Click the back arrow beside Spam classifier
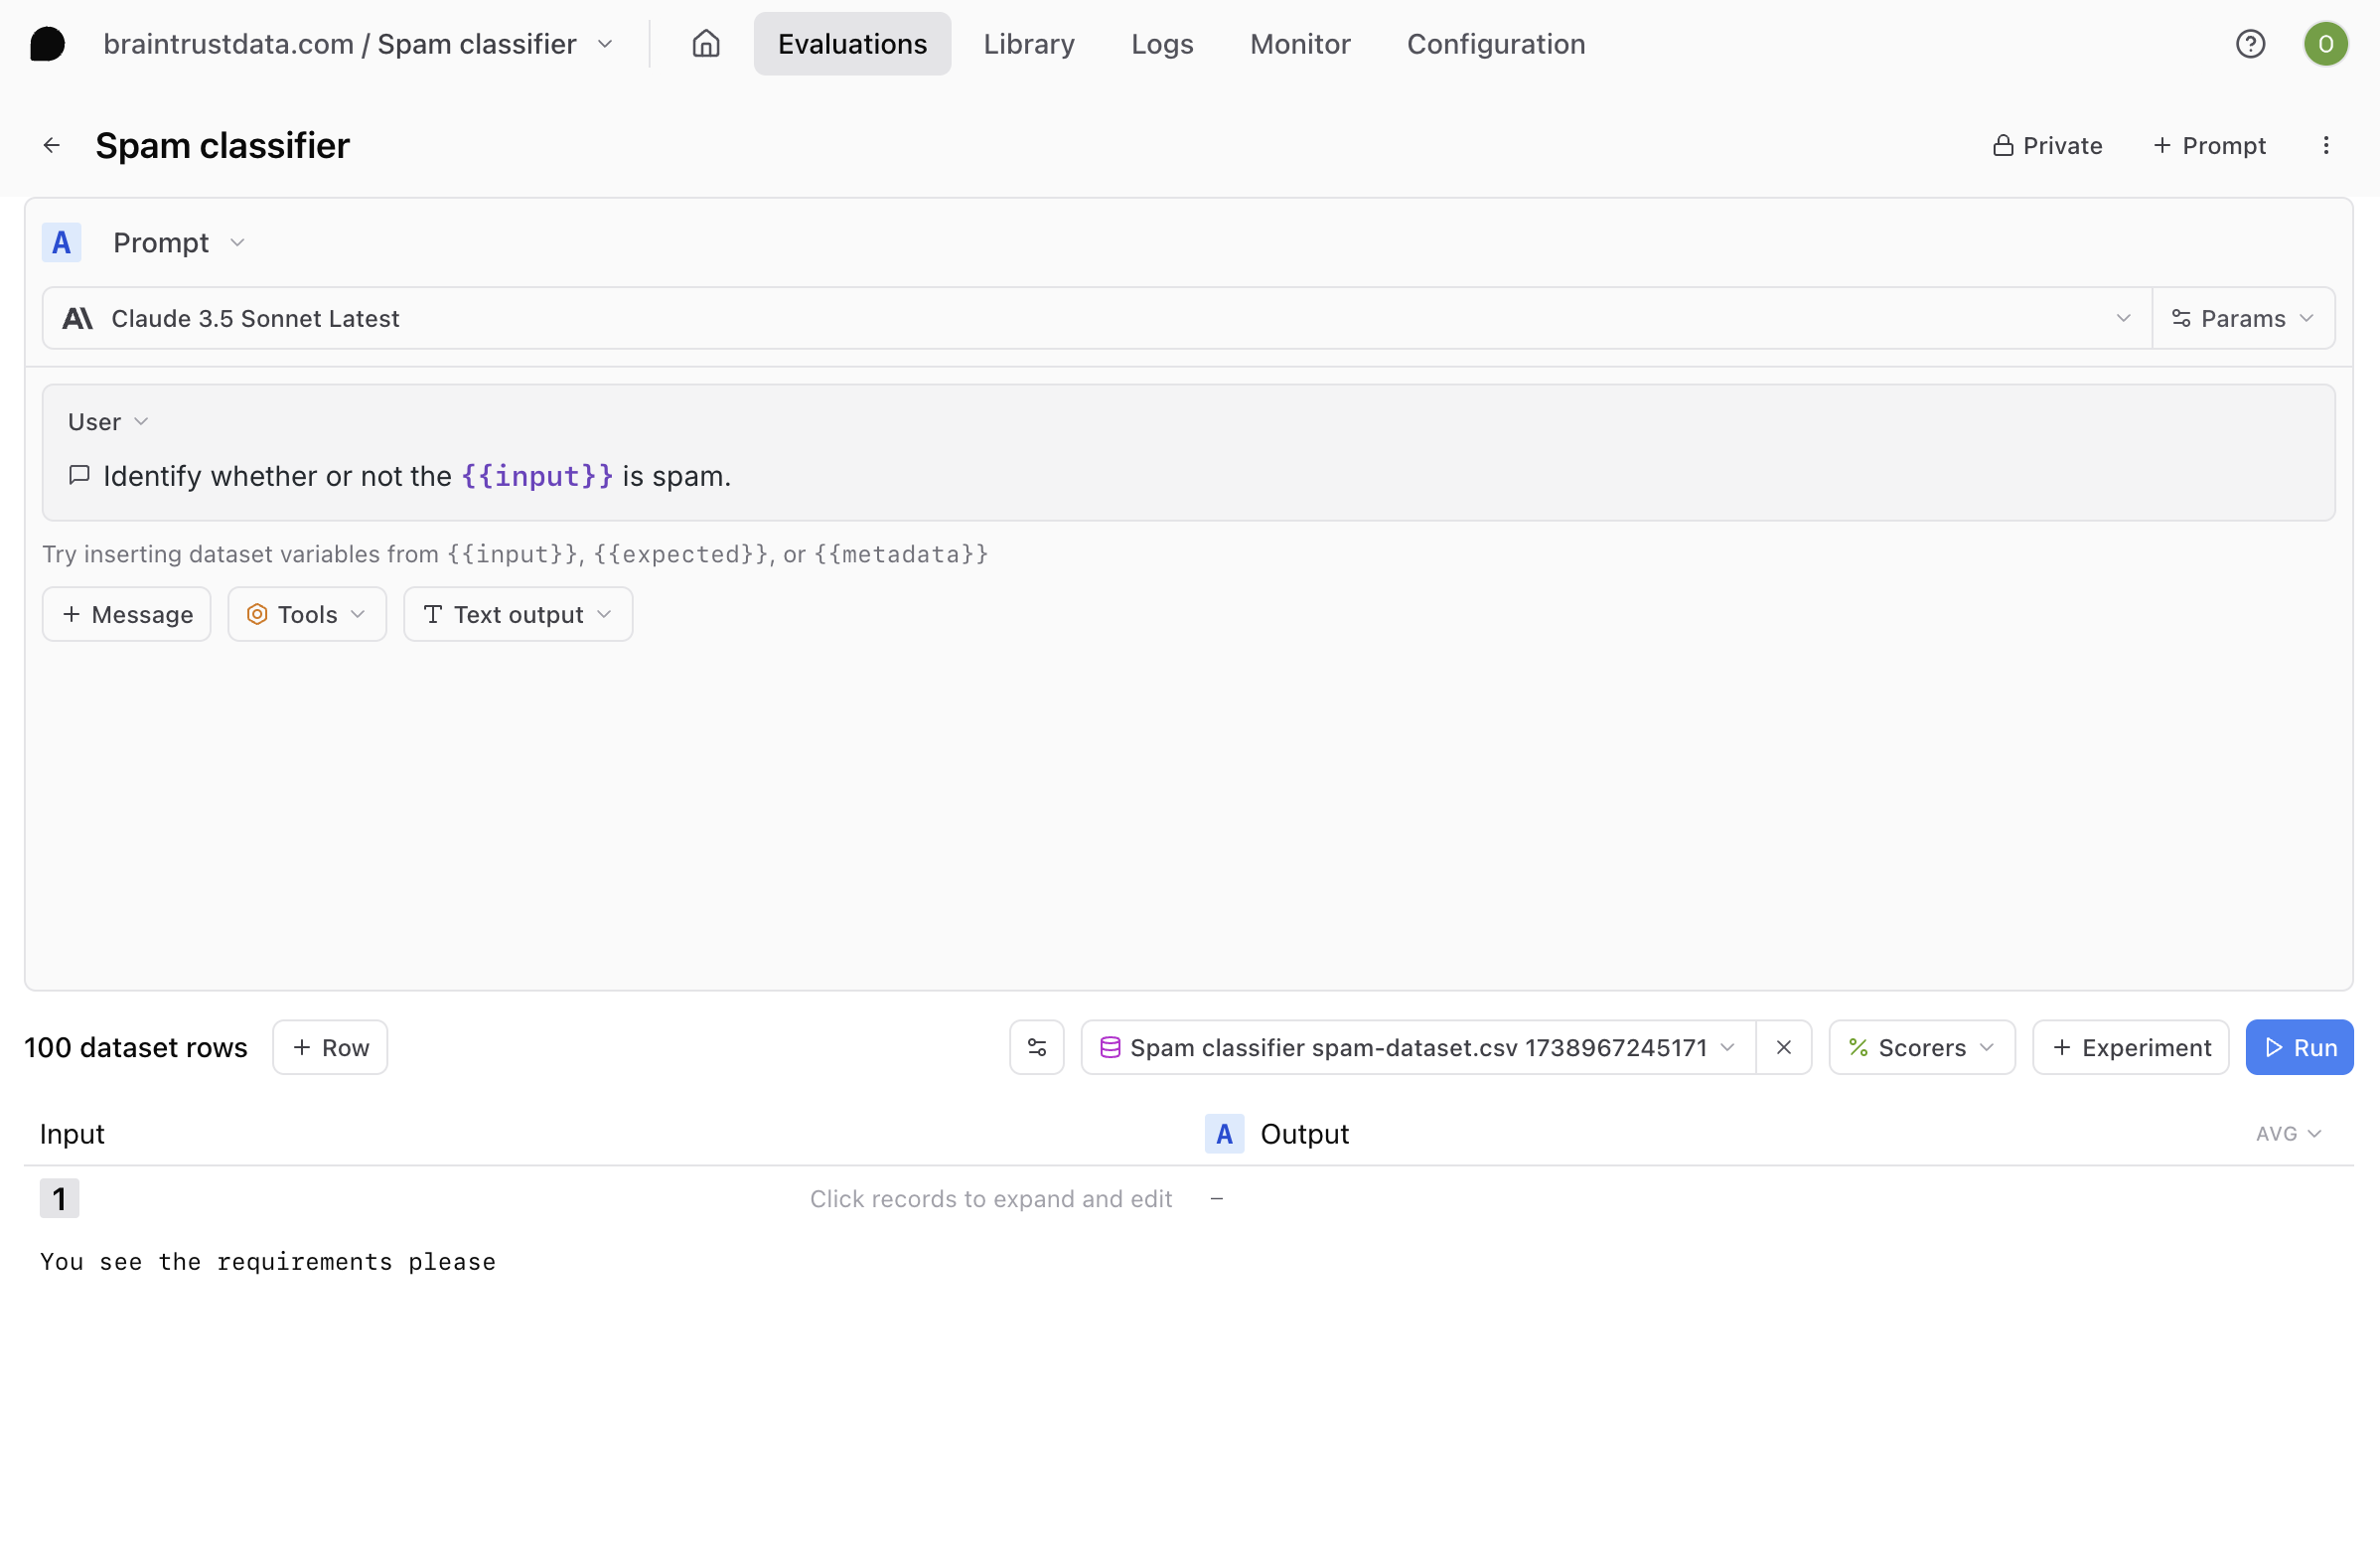 pos(52,146)
